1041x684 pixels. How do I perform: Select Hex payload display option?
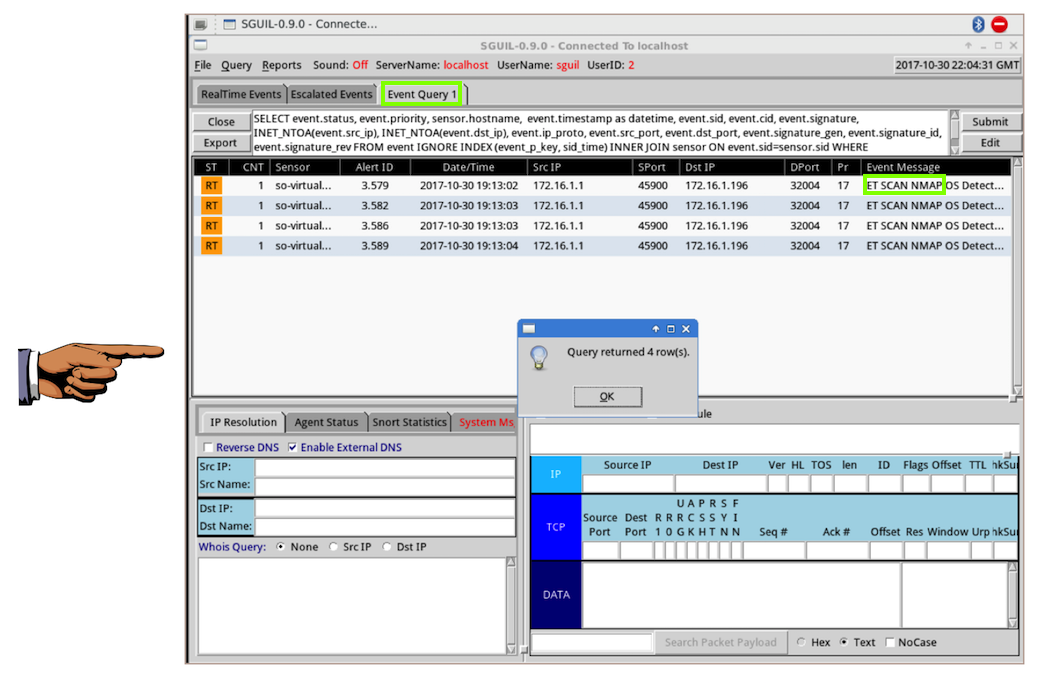[802, 642]
